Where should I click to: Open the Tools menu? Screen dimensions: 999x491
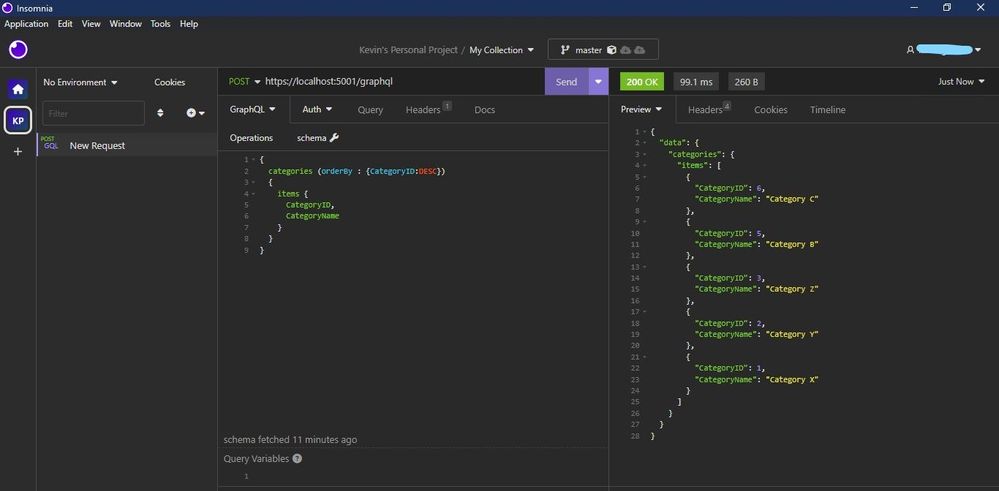(x=161, y=24)
